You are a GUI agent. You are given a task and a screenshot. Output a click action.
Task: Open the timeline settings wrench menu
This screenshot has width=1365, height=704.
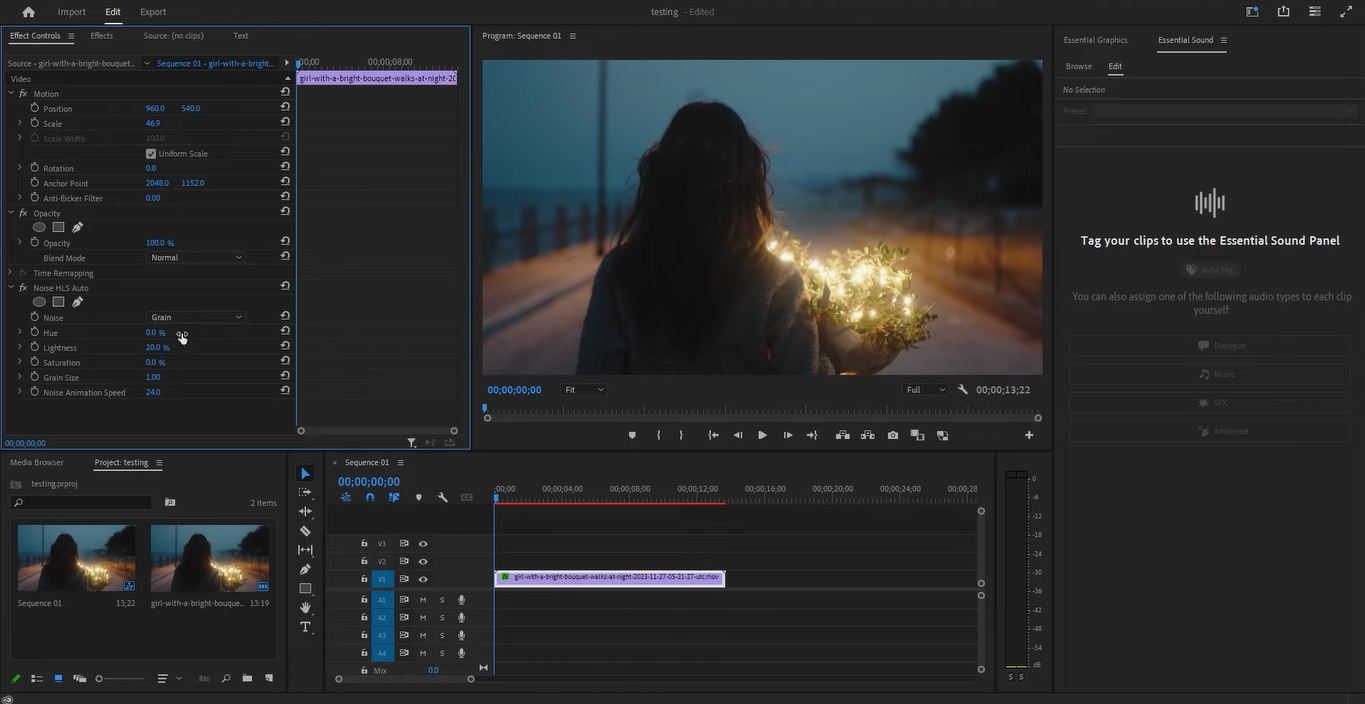443,497
